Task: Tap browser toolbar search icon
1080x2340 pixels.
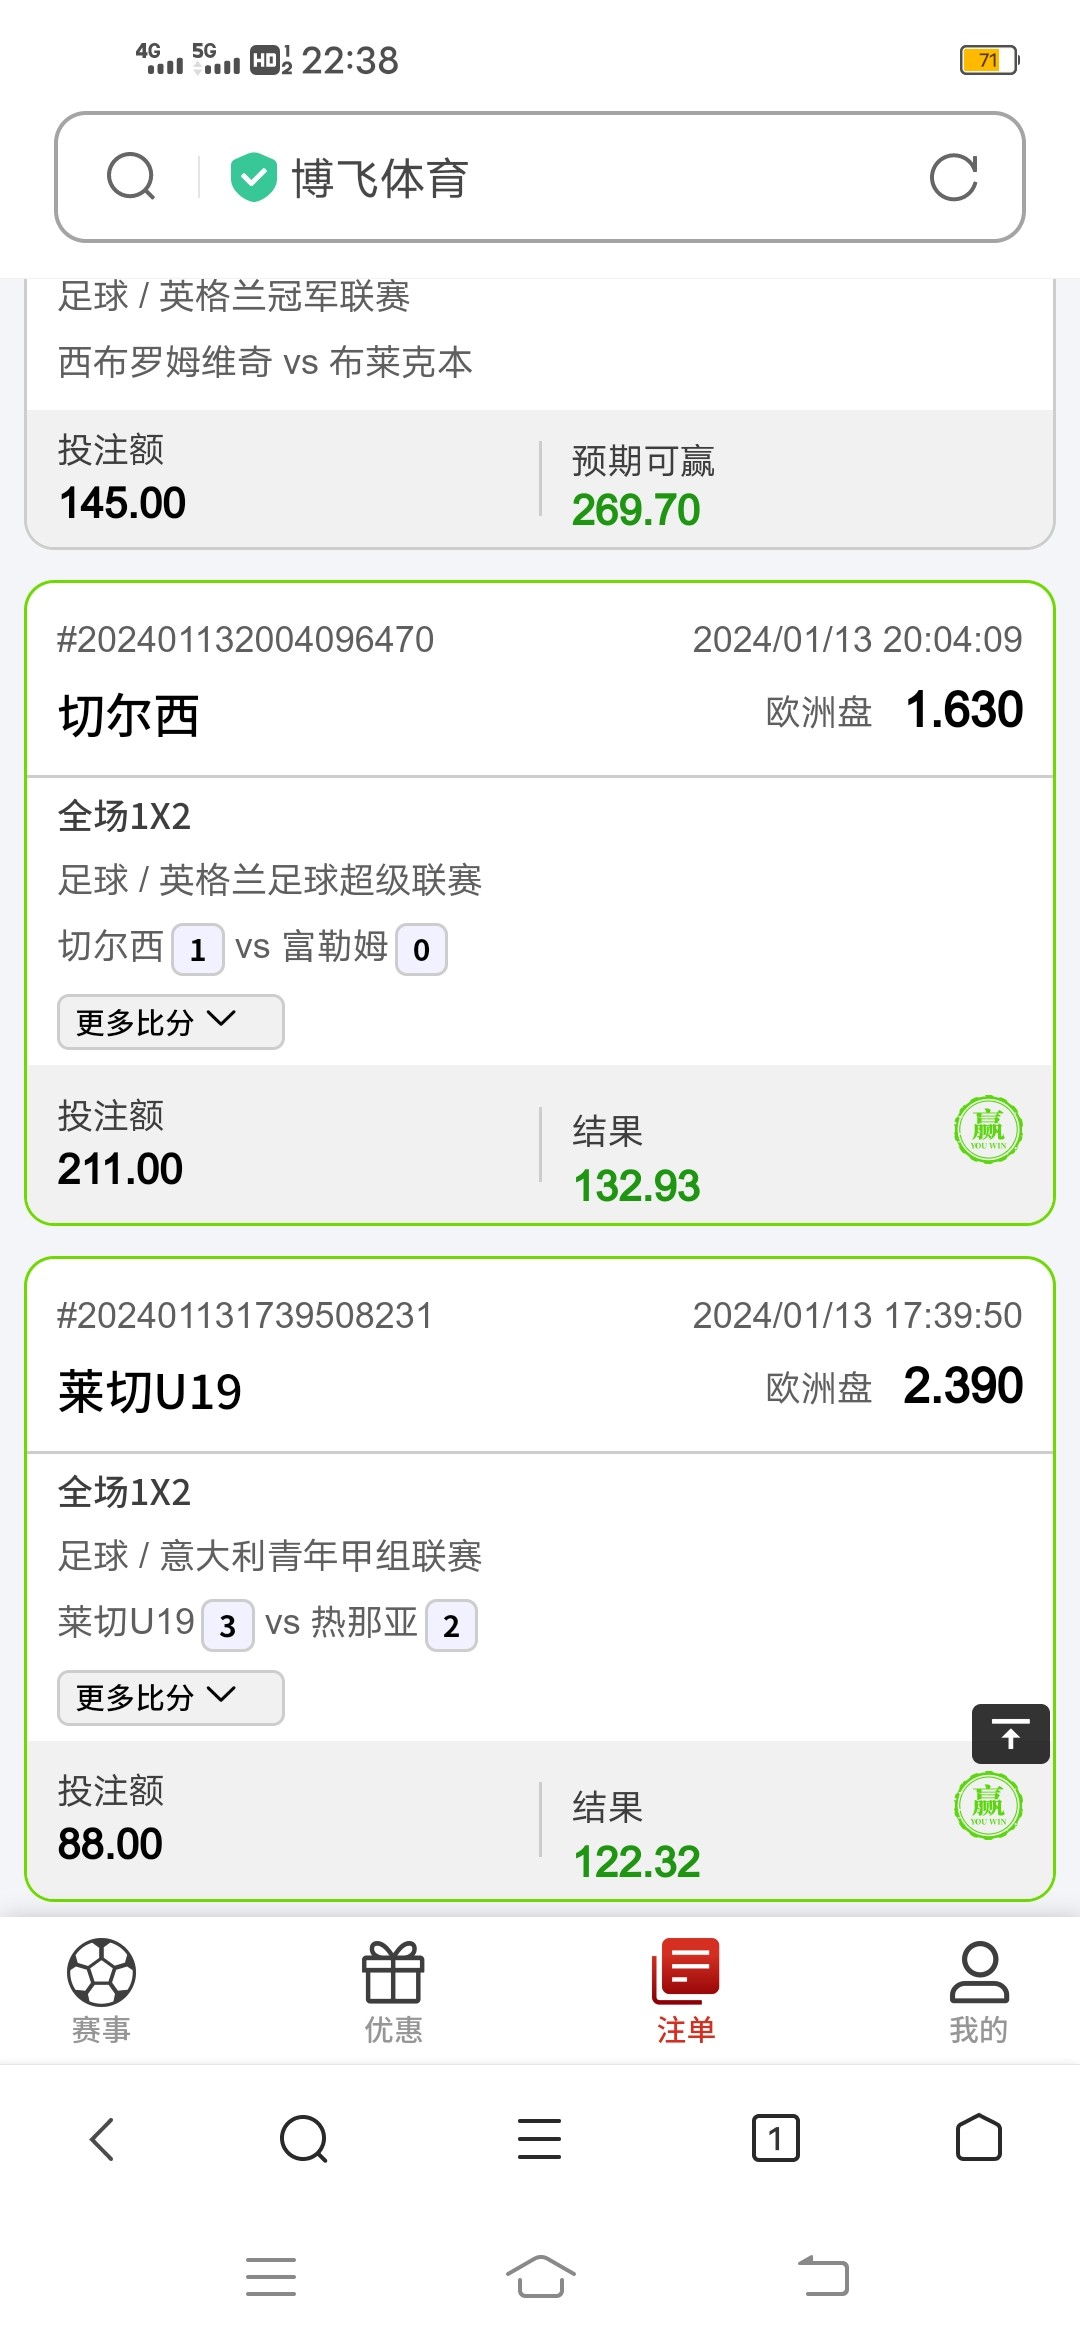Action: coord(304,2140)
